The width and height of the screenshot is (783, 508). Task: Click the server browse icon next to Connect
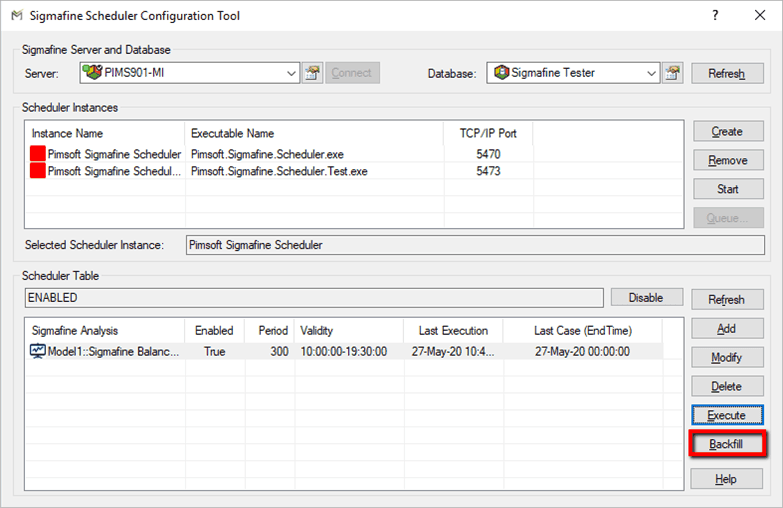[313, 73]
